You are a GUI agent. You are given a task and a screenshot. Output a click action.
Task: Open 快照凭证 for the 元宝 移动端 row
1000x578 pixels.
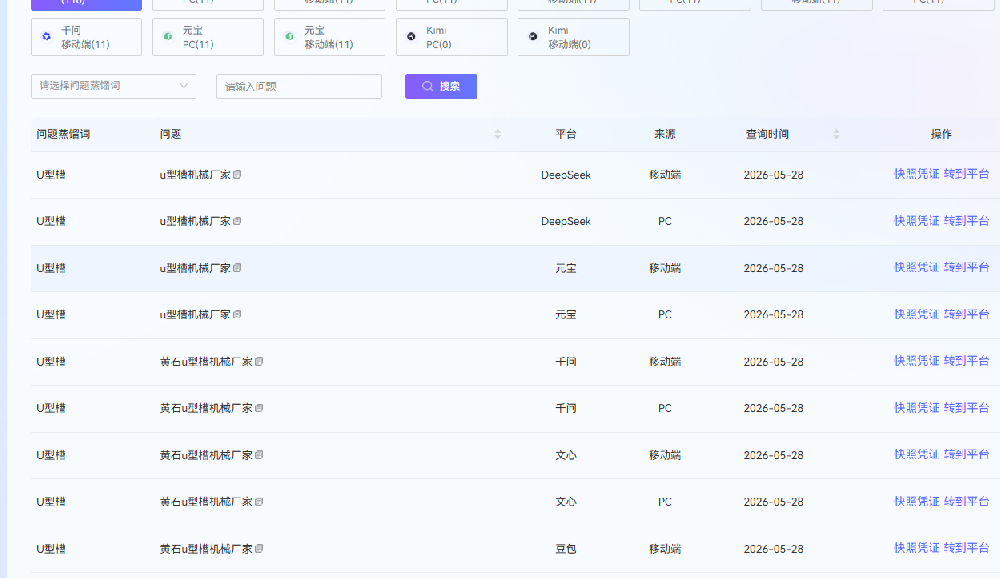tap(916, 267)
